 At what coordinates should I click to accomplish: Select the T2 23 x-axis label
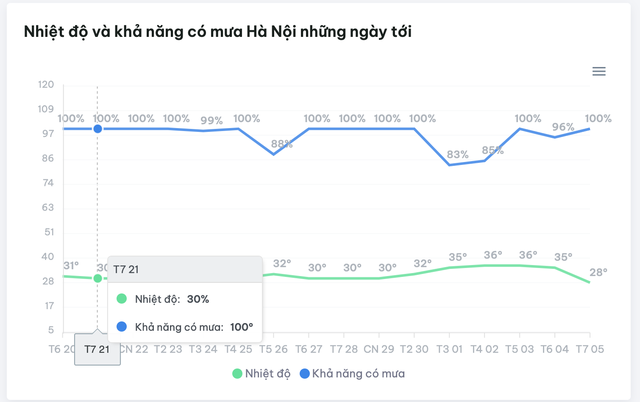point(168,349)
